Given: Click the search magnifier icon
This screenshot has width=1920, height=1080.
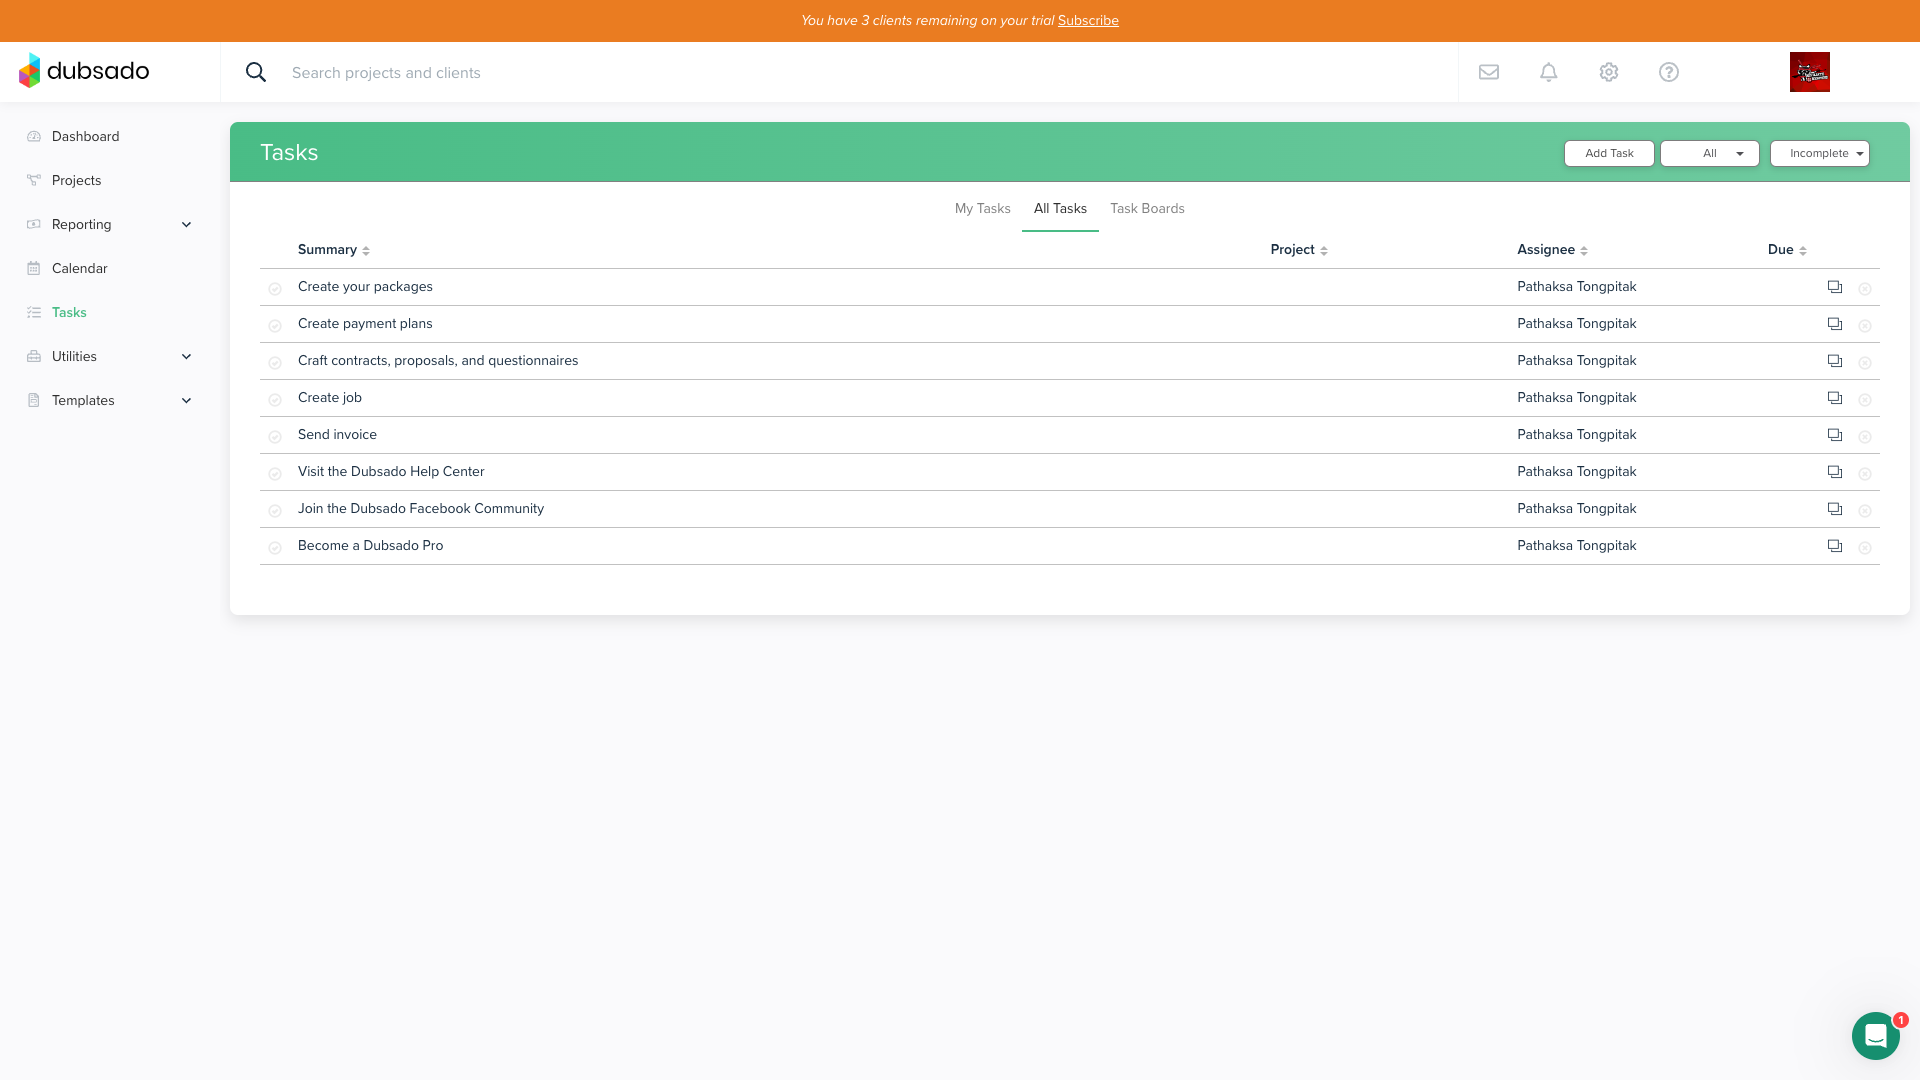Looking at the screenshot, I should 256,72.
